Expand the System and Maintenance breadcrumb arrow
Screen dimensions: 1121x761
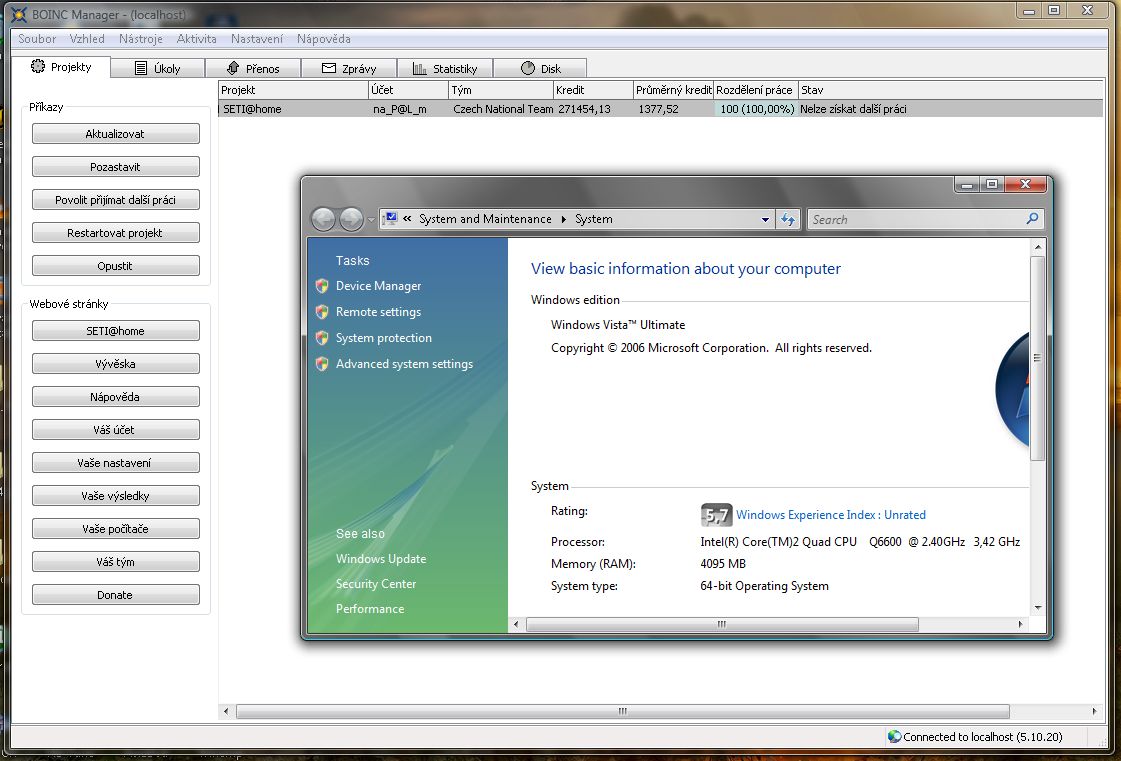pyautogui.click(x=563, y=219)
